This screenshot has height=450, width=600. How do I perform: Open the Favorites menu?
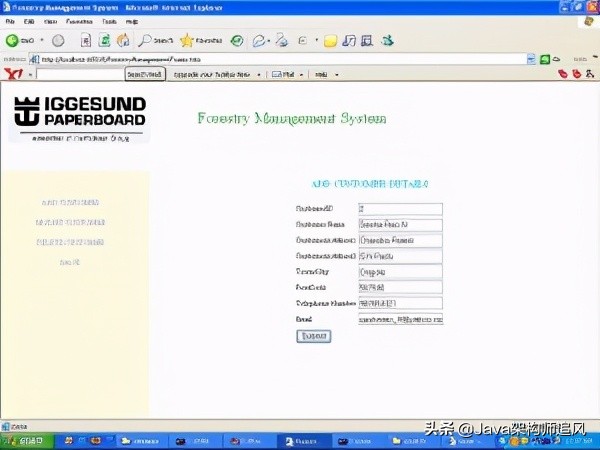coord(77,21)
